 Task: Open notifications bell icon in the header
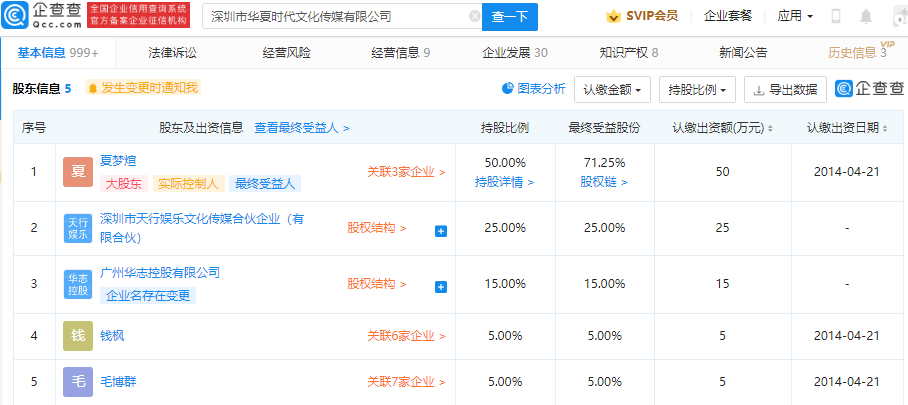[x=866, y=16]
